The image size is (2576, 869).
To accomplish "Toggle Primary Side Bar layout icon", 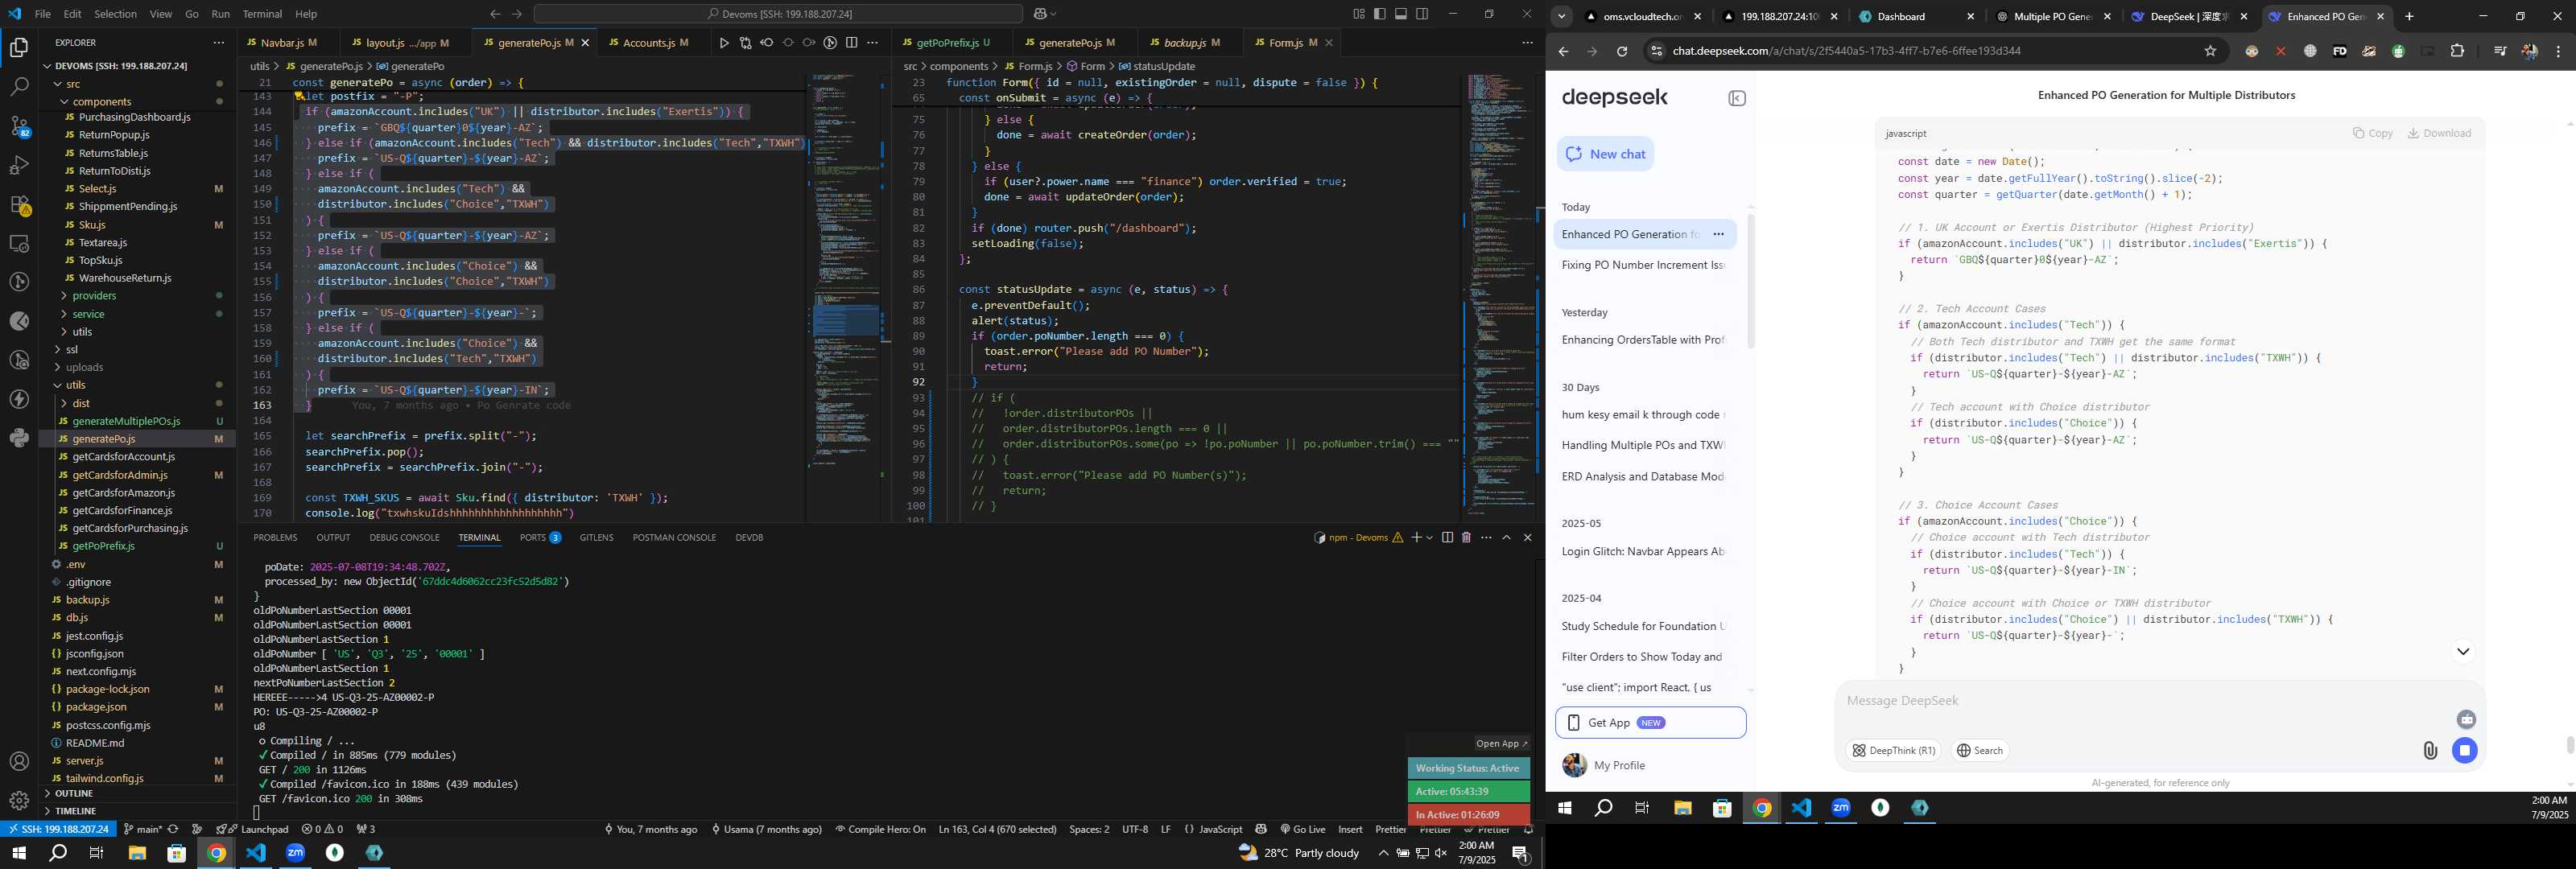I will (x=1380, y=14).
